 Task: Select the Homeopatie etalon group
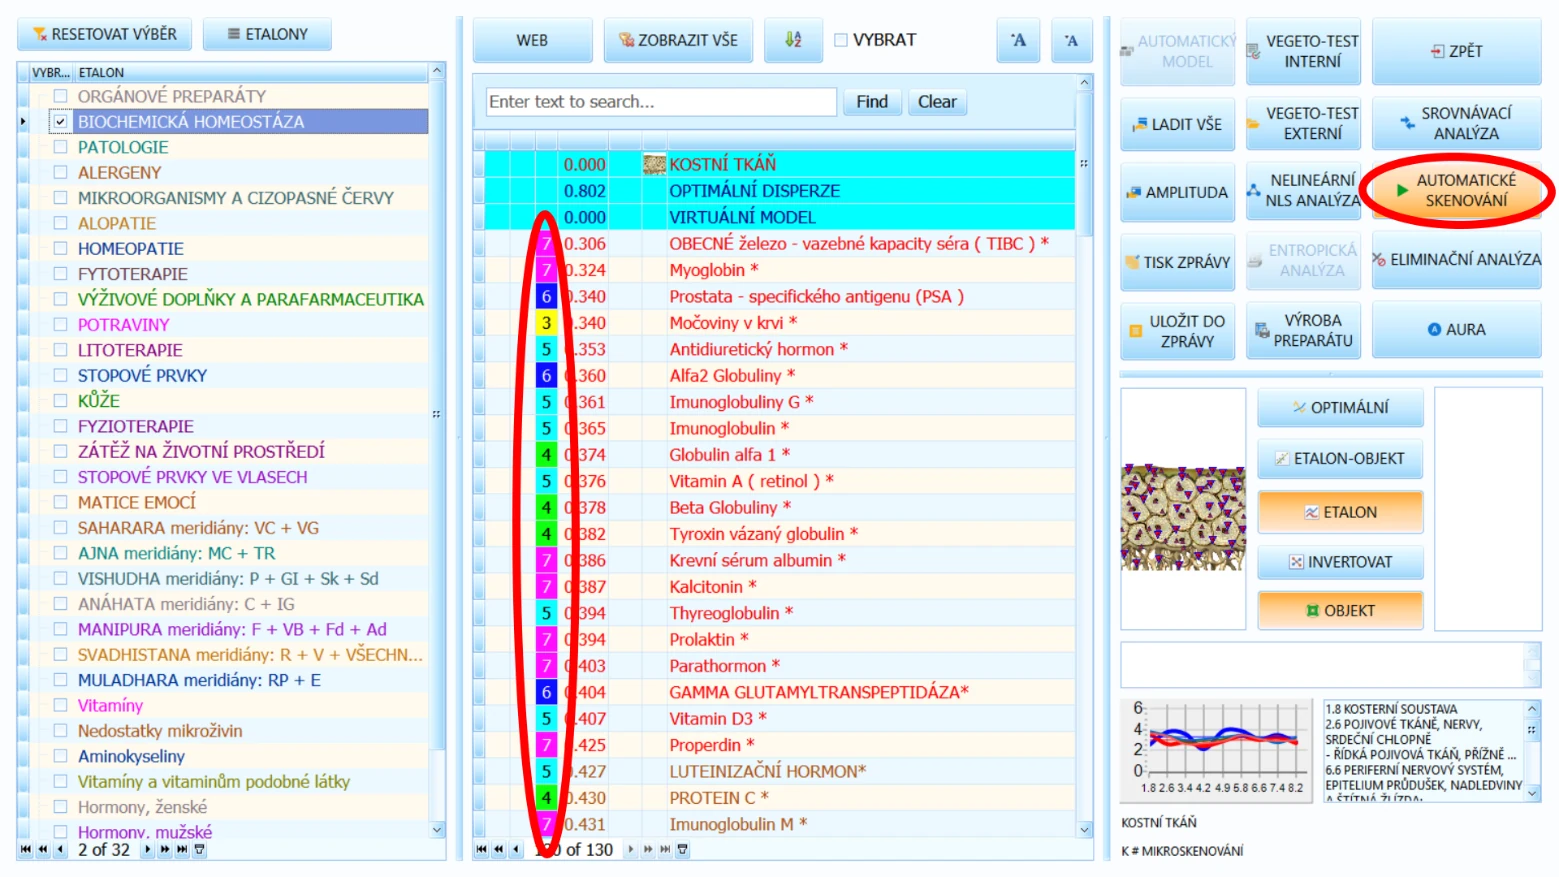coord(131,248)
